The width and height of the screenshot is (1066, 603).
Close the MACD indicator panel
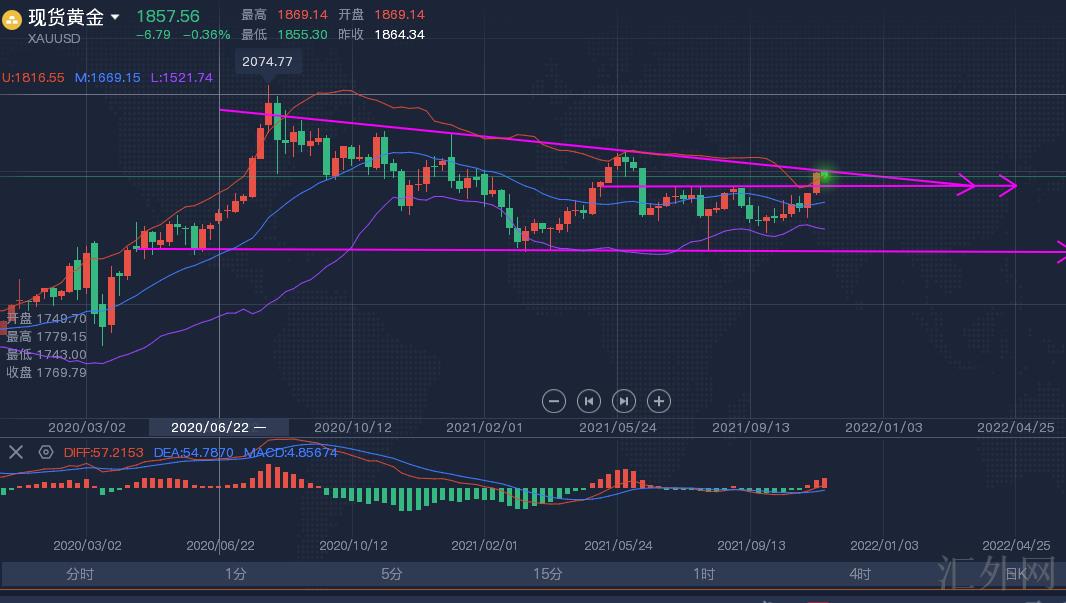pos(16,452)
